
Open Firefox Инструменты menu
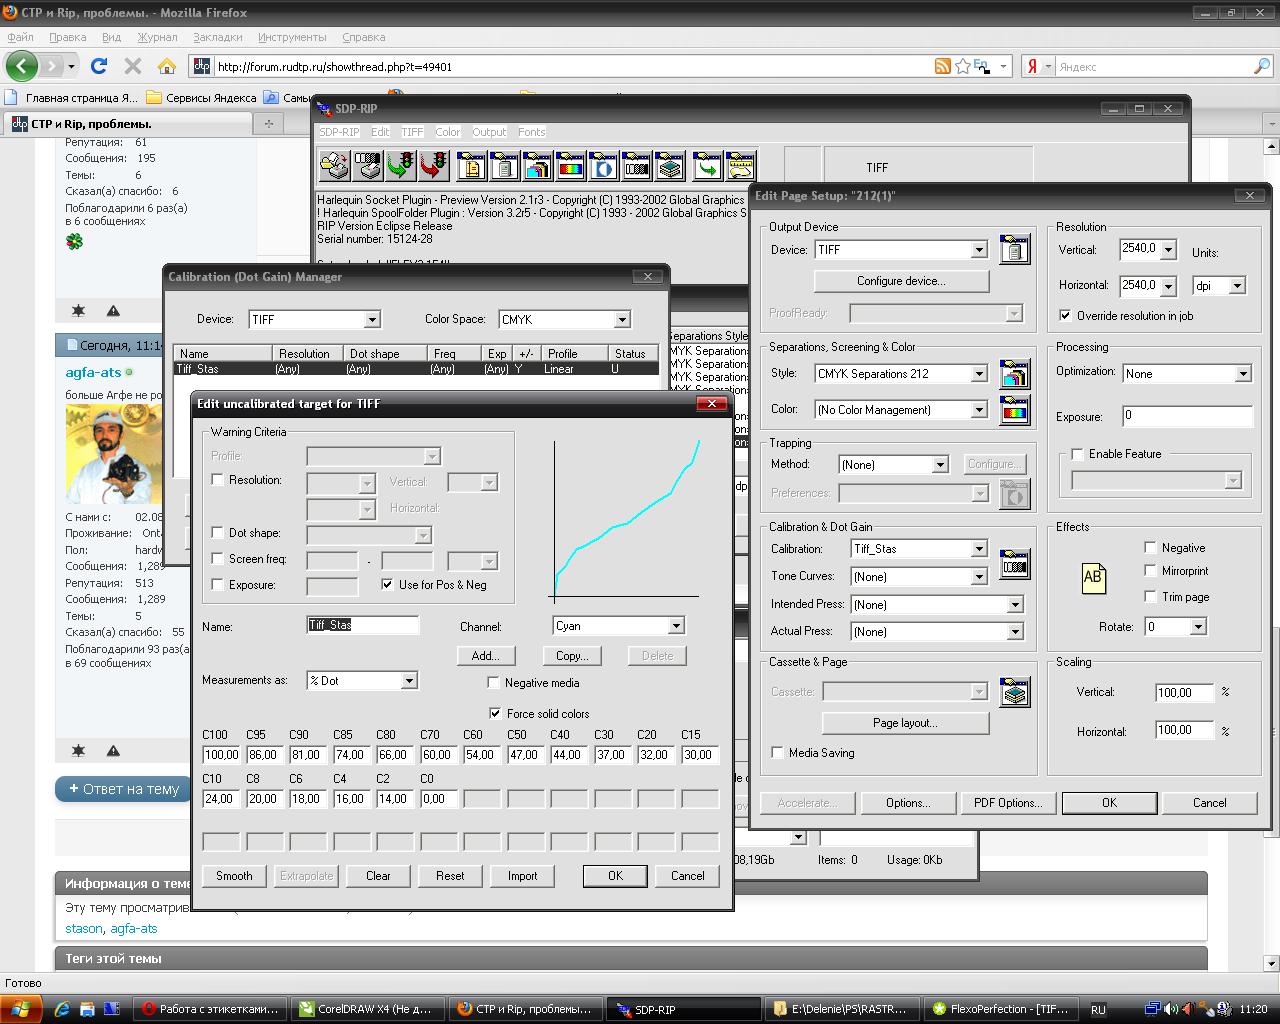click(292, 37)
